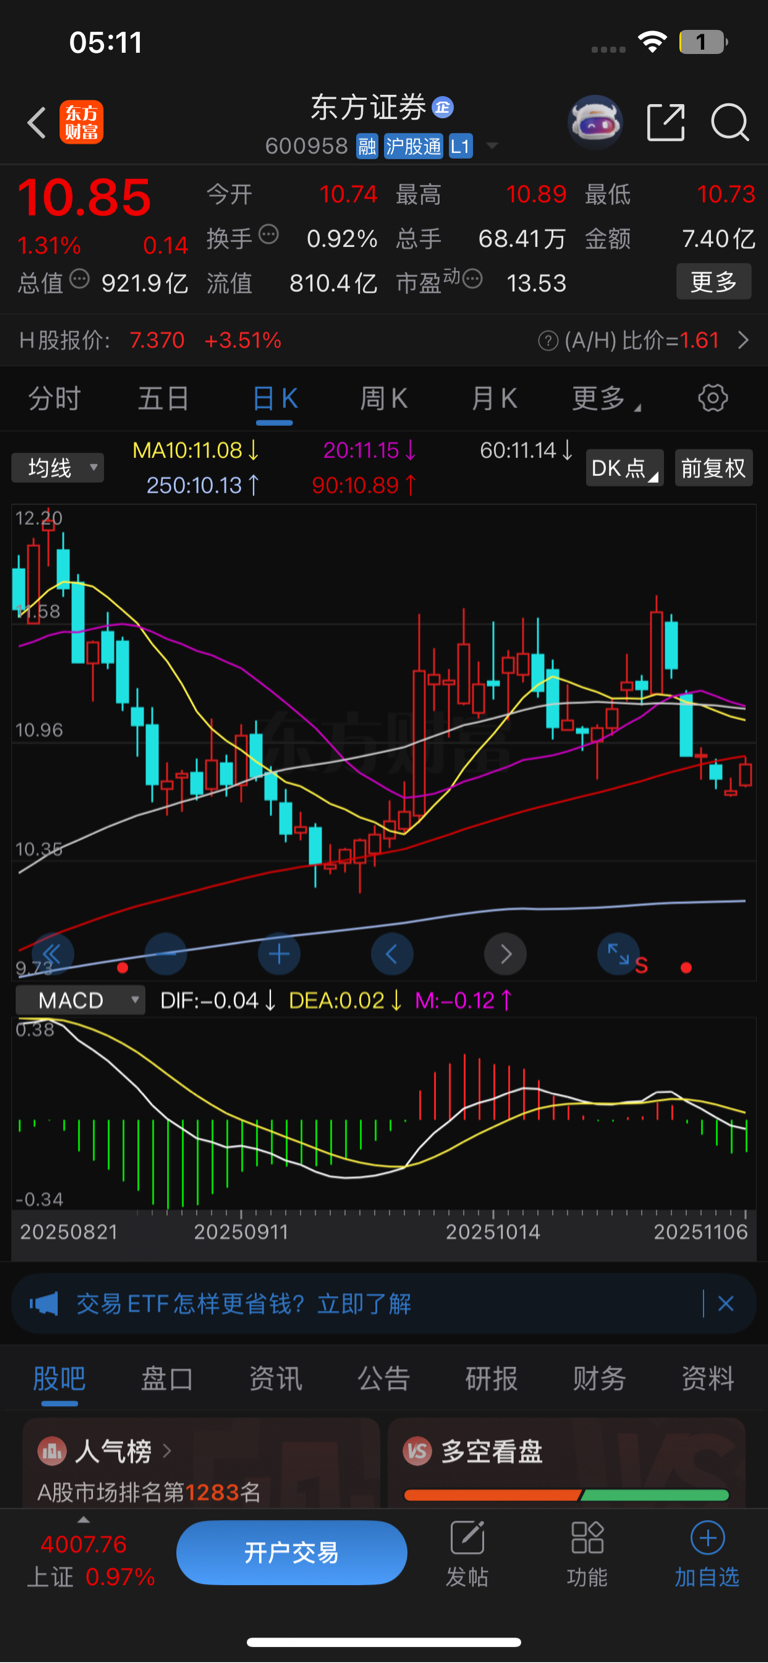Open the 均线 indicator dropdown
This screenshot has width=768, height=1663.
click(57, 467)
